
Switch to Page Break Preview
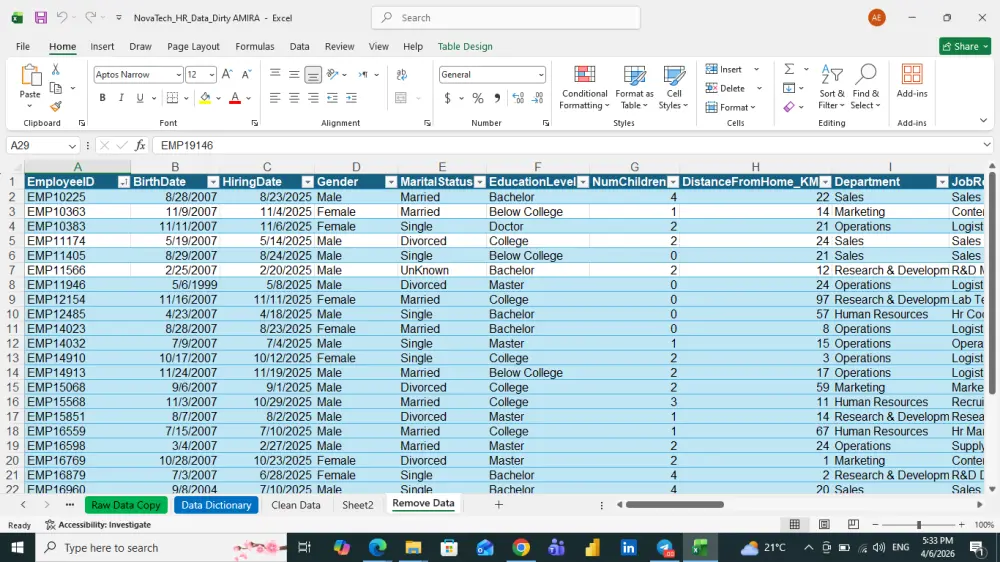(x=853, y=524)
